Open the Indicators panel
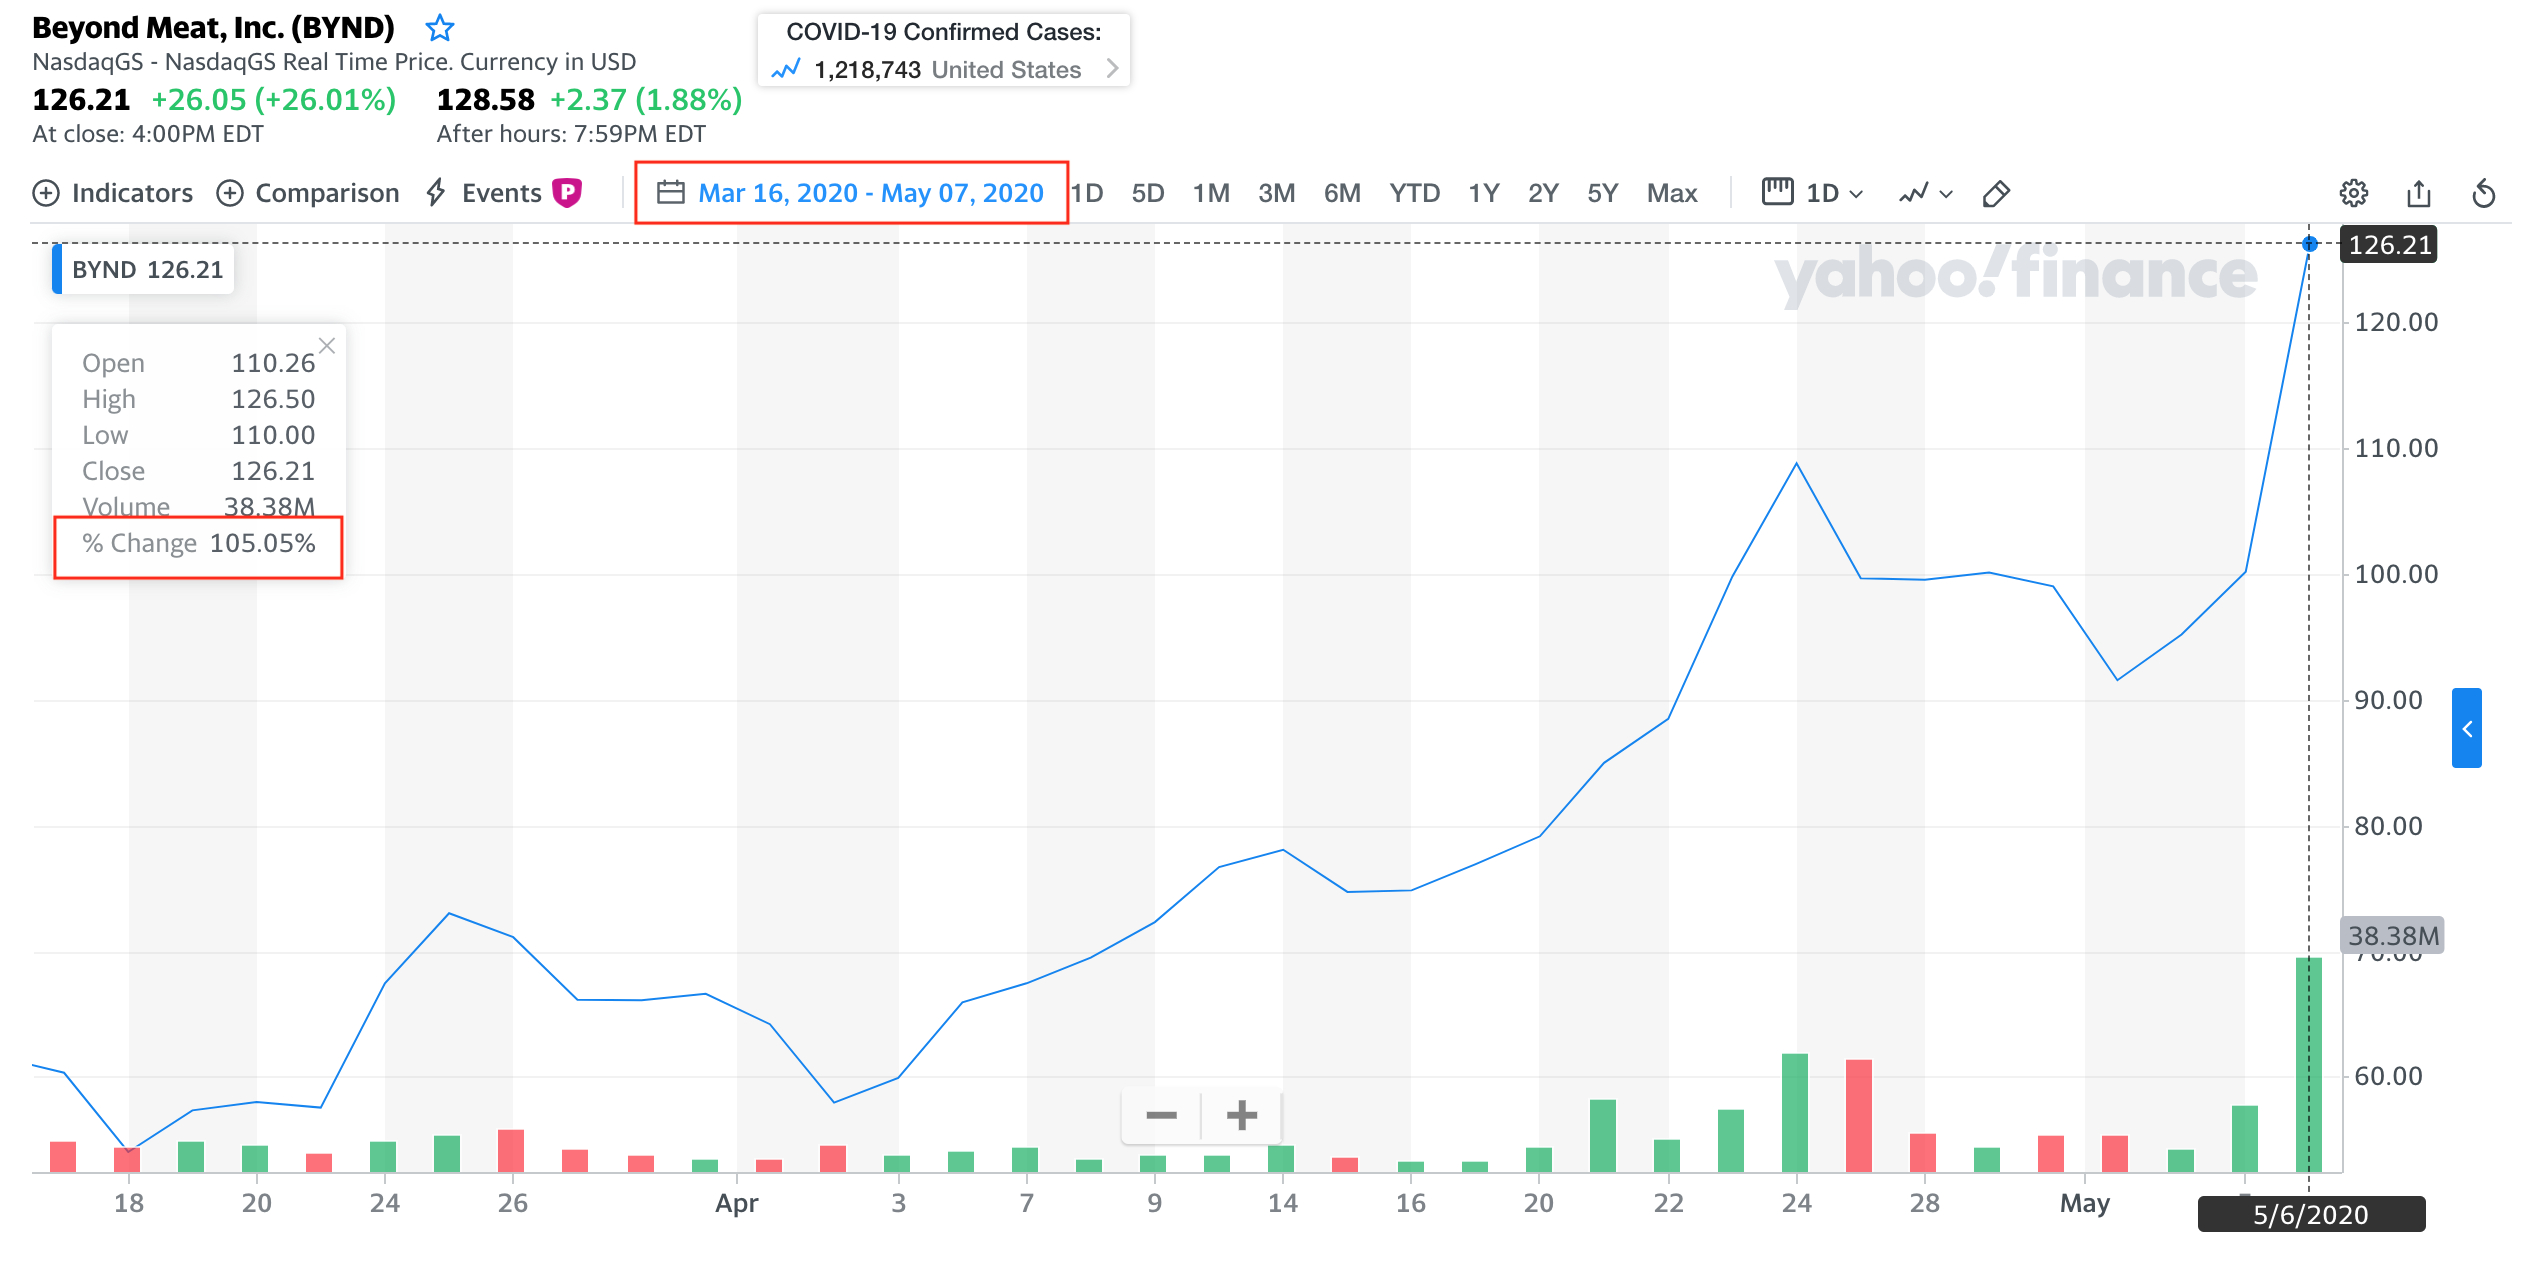The image size is (2521, 1262). [x=113, y=193]
